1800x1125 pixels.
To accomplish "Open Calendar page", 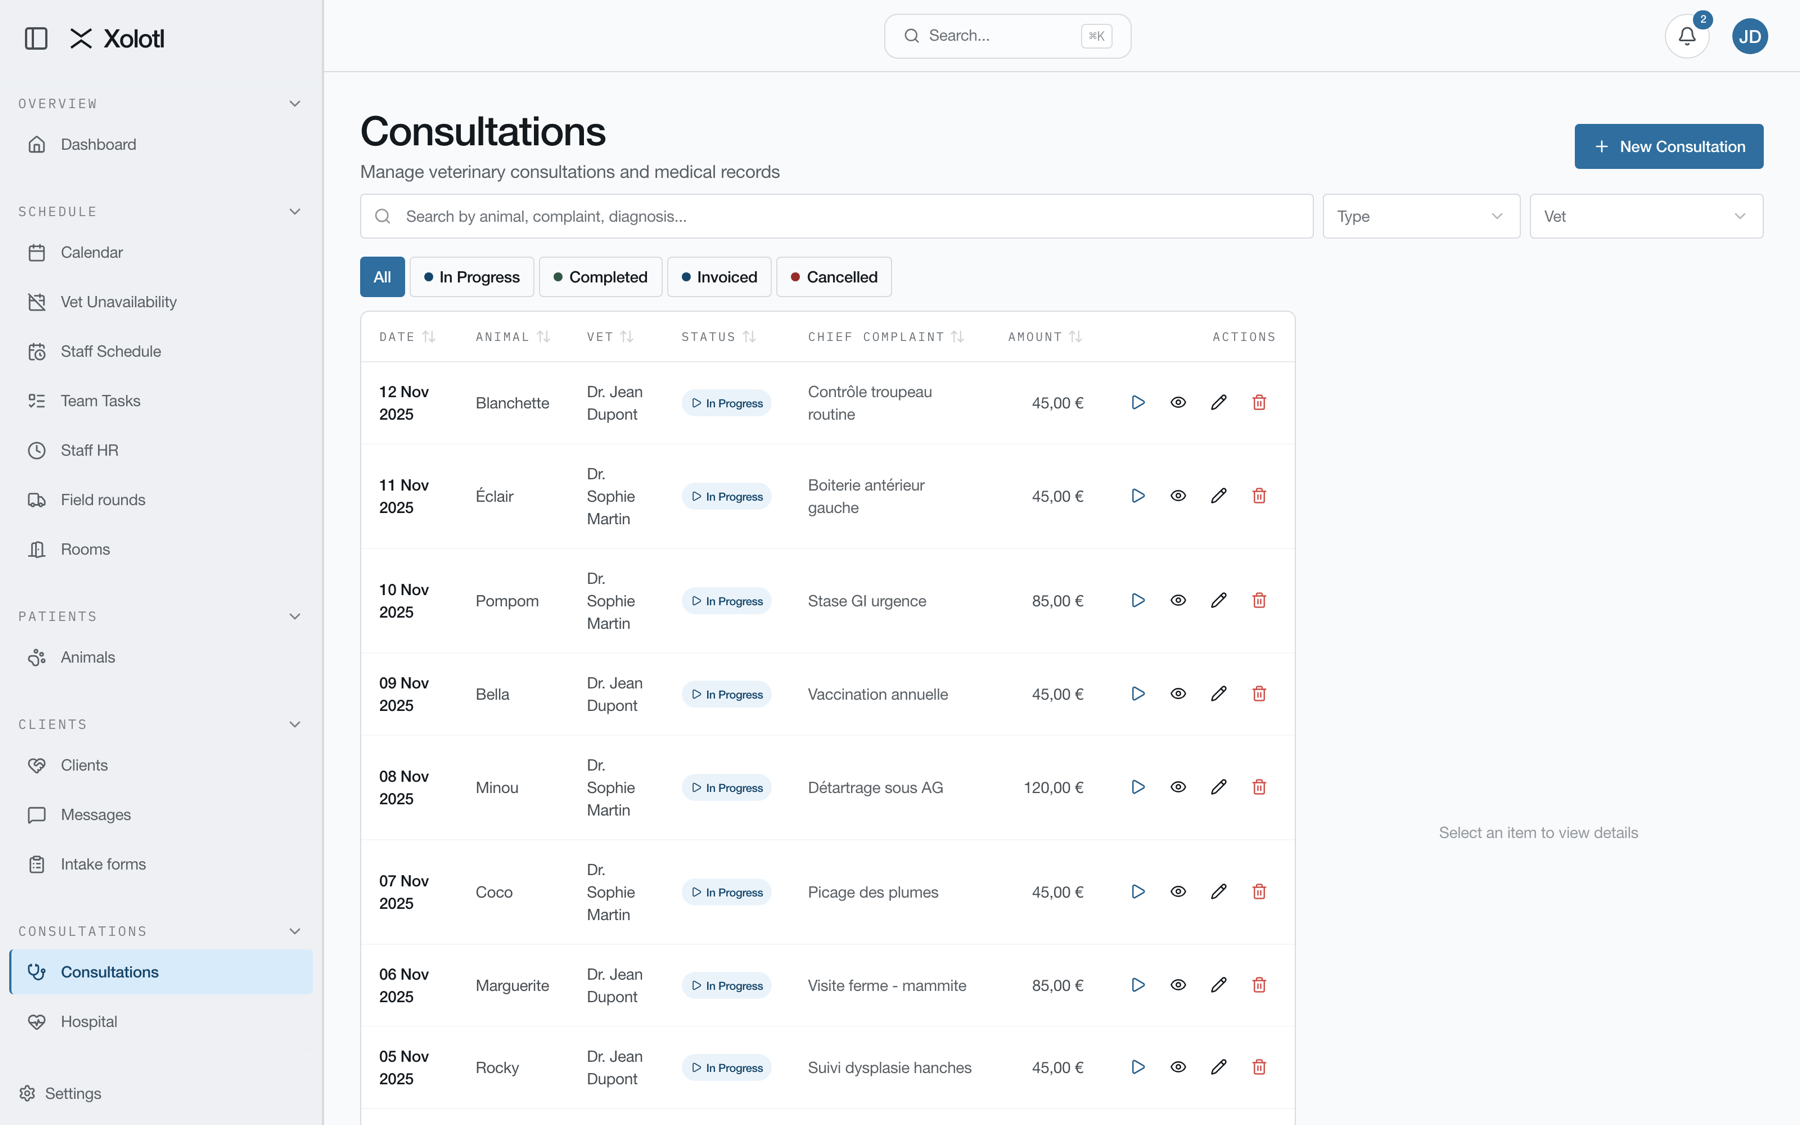I will [x=161, y=253].
